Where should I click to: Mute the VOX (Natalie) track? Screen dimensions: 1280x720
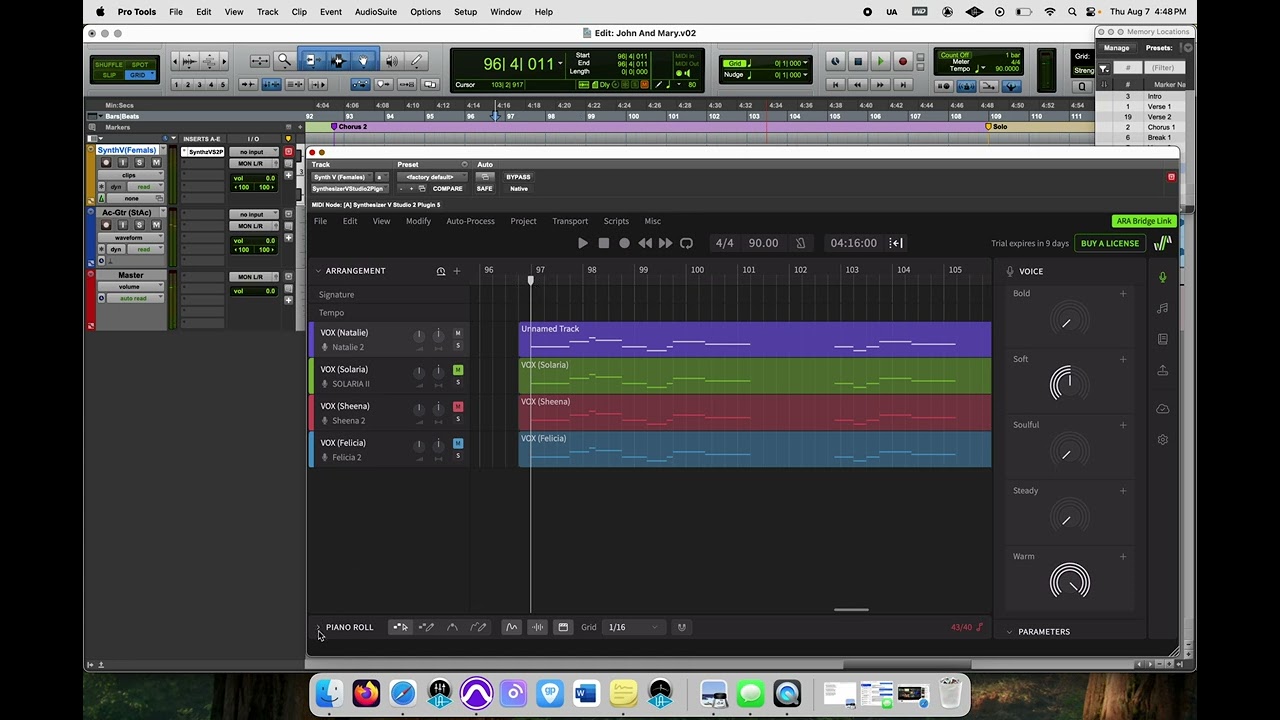458,333
